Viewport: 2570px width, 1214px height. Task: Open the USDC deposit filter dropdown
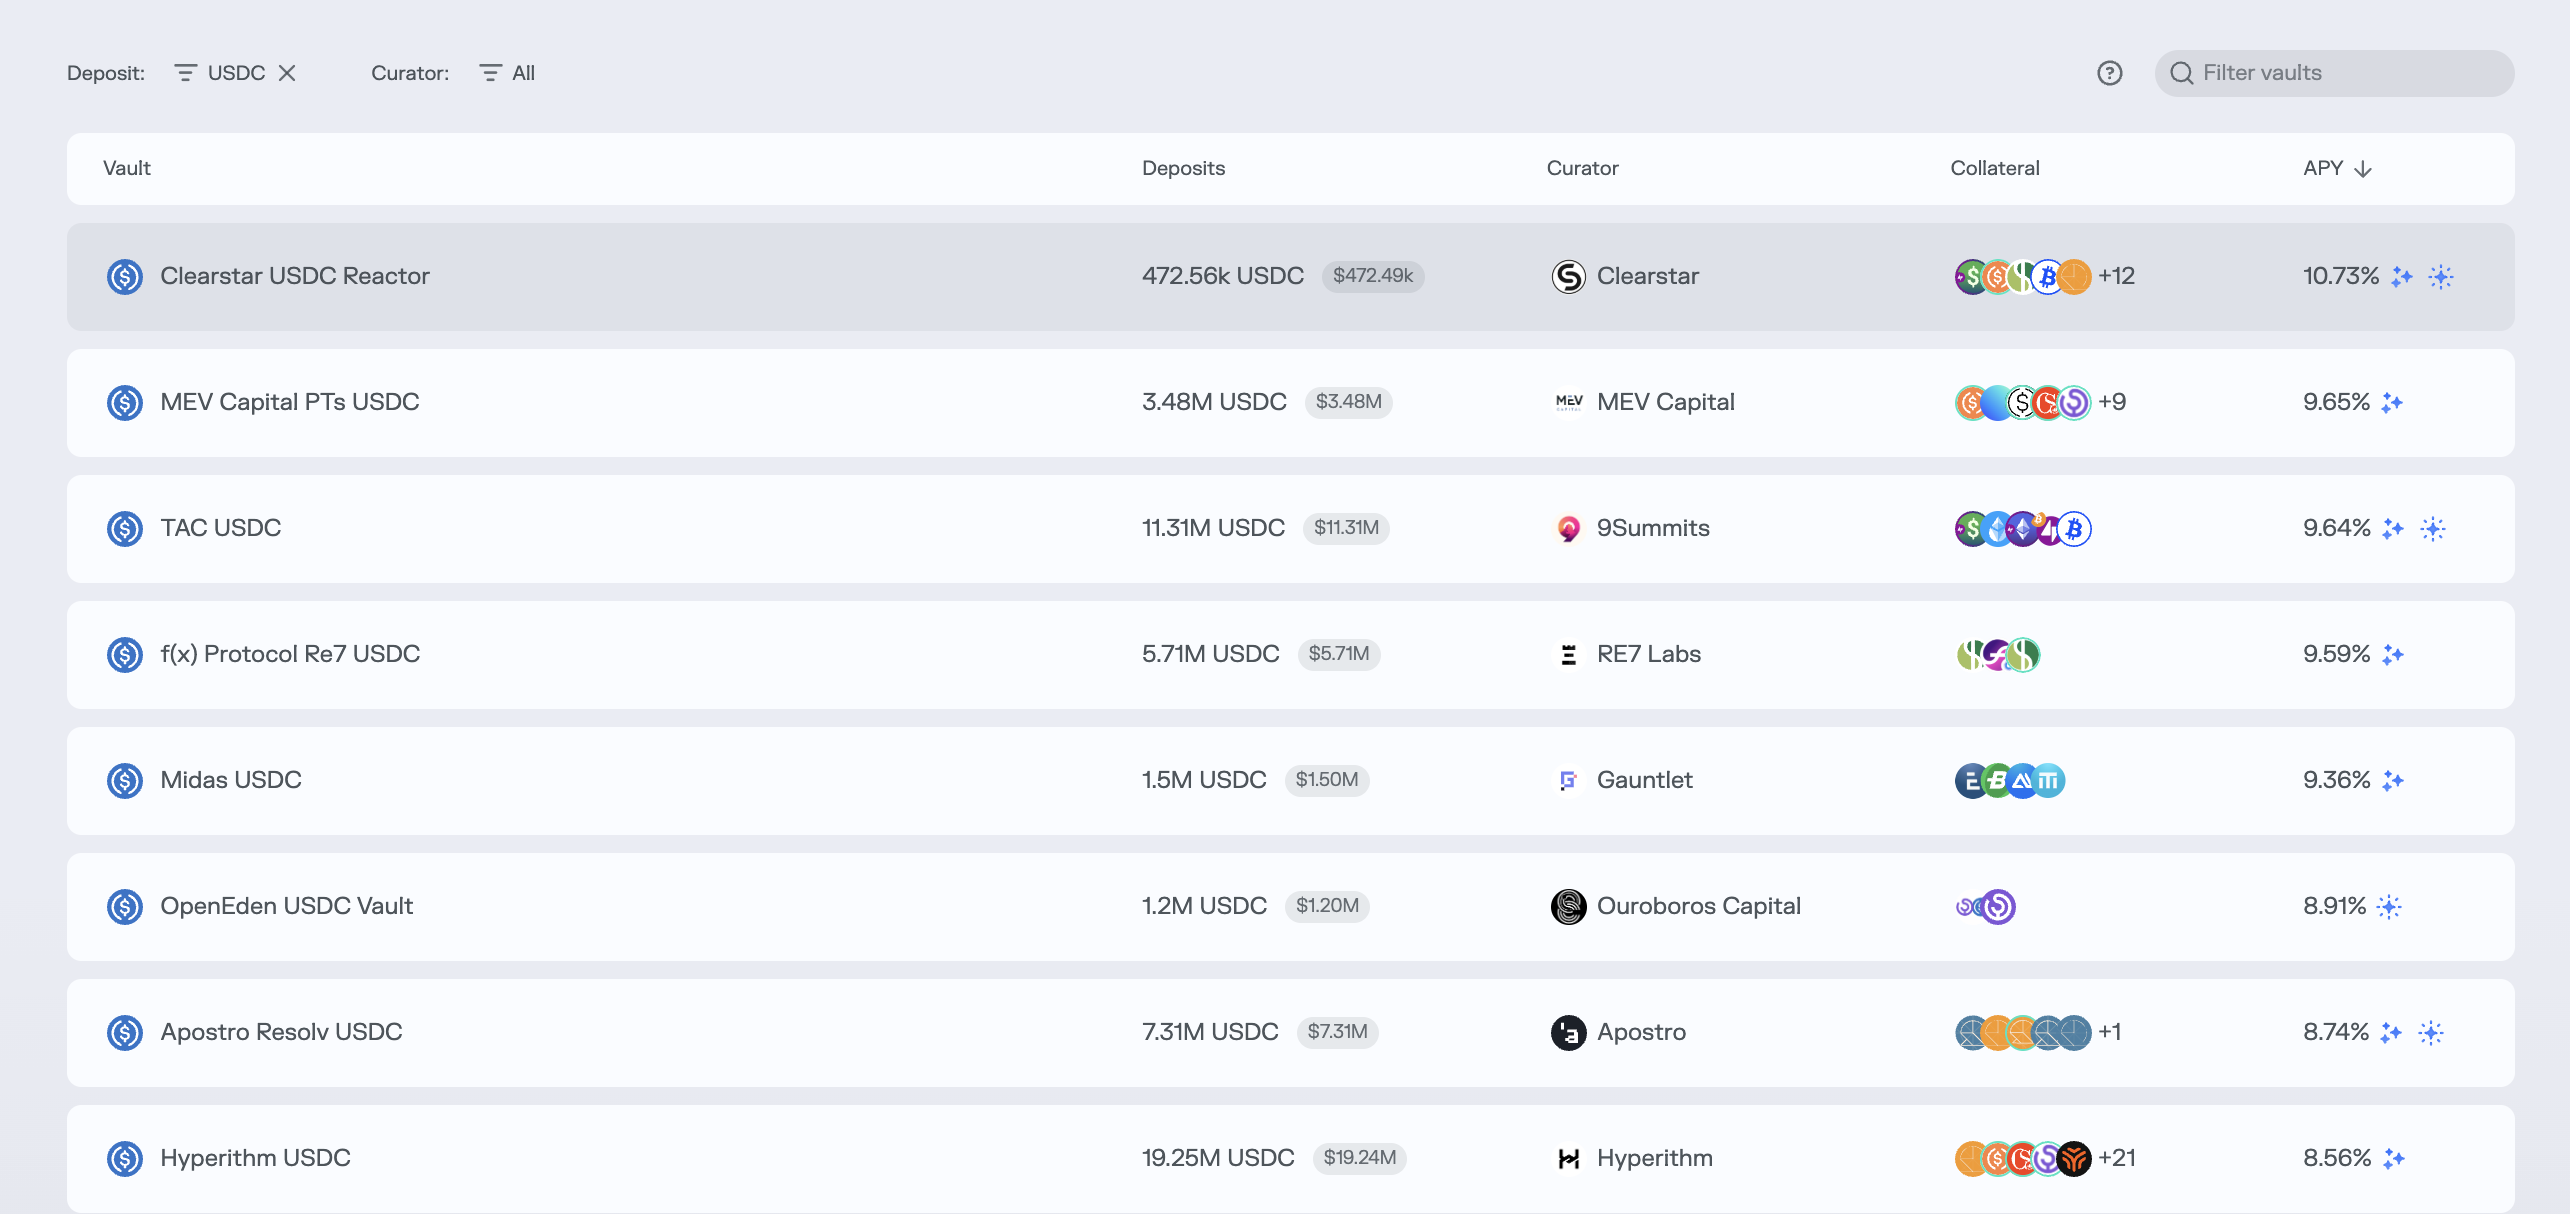[x=220, y=73]
